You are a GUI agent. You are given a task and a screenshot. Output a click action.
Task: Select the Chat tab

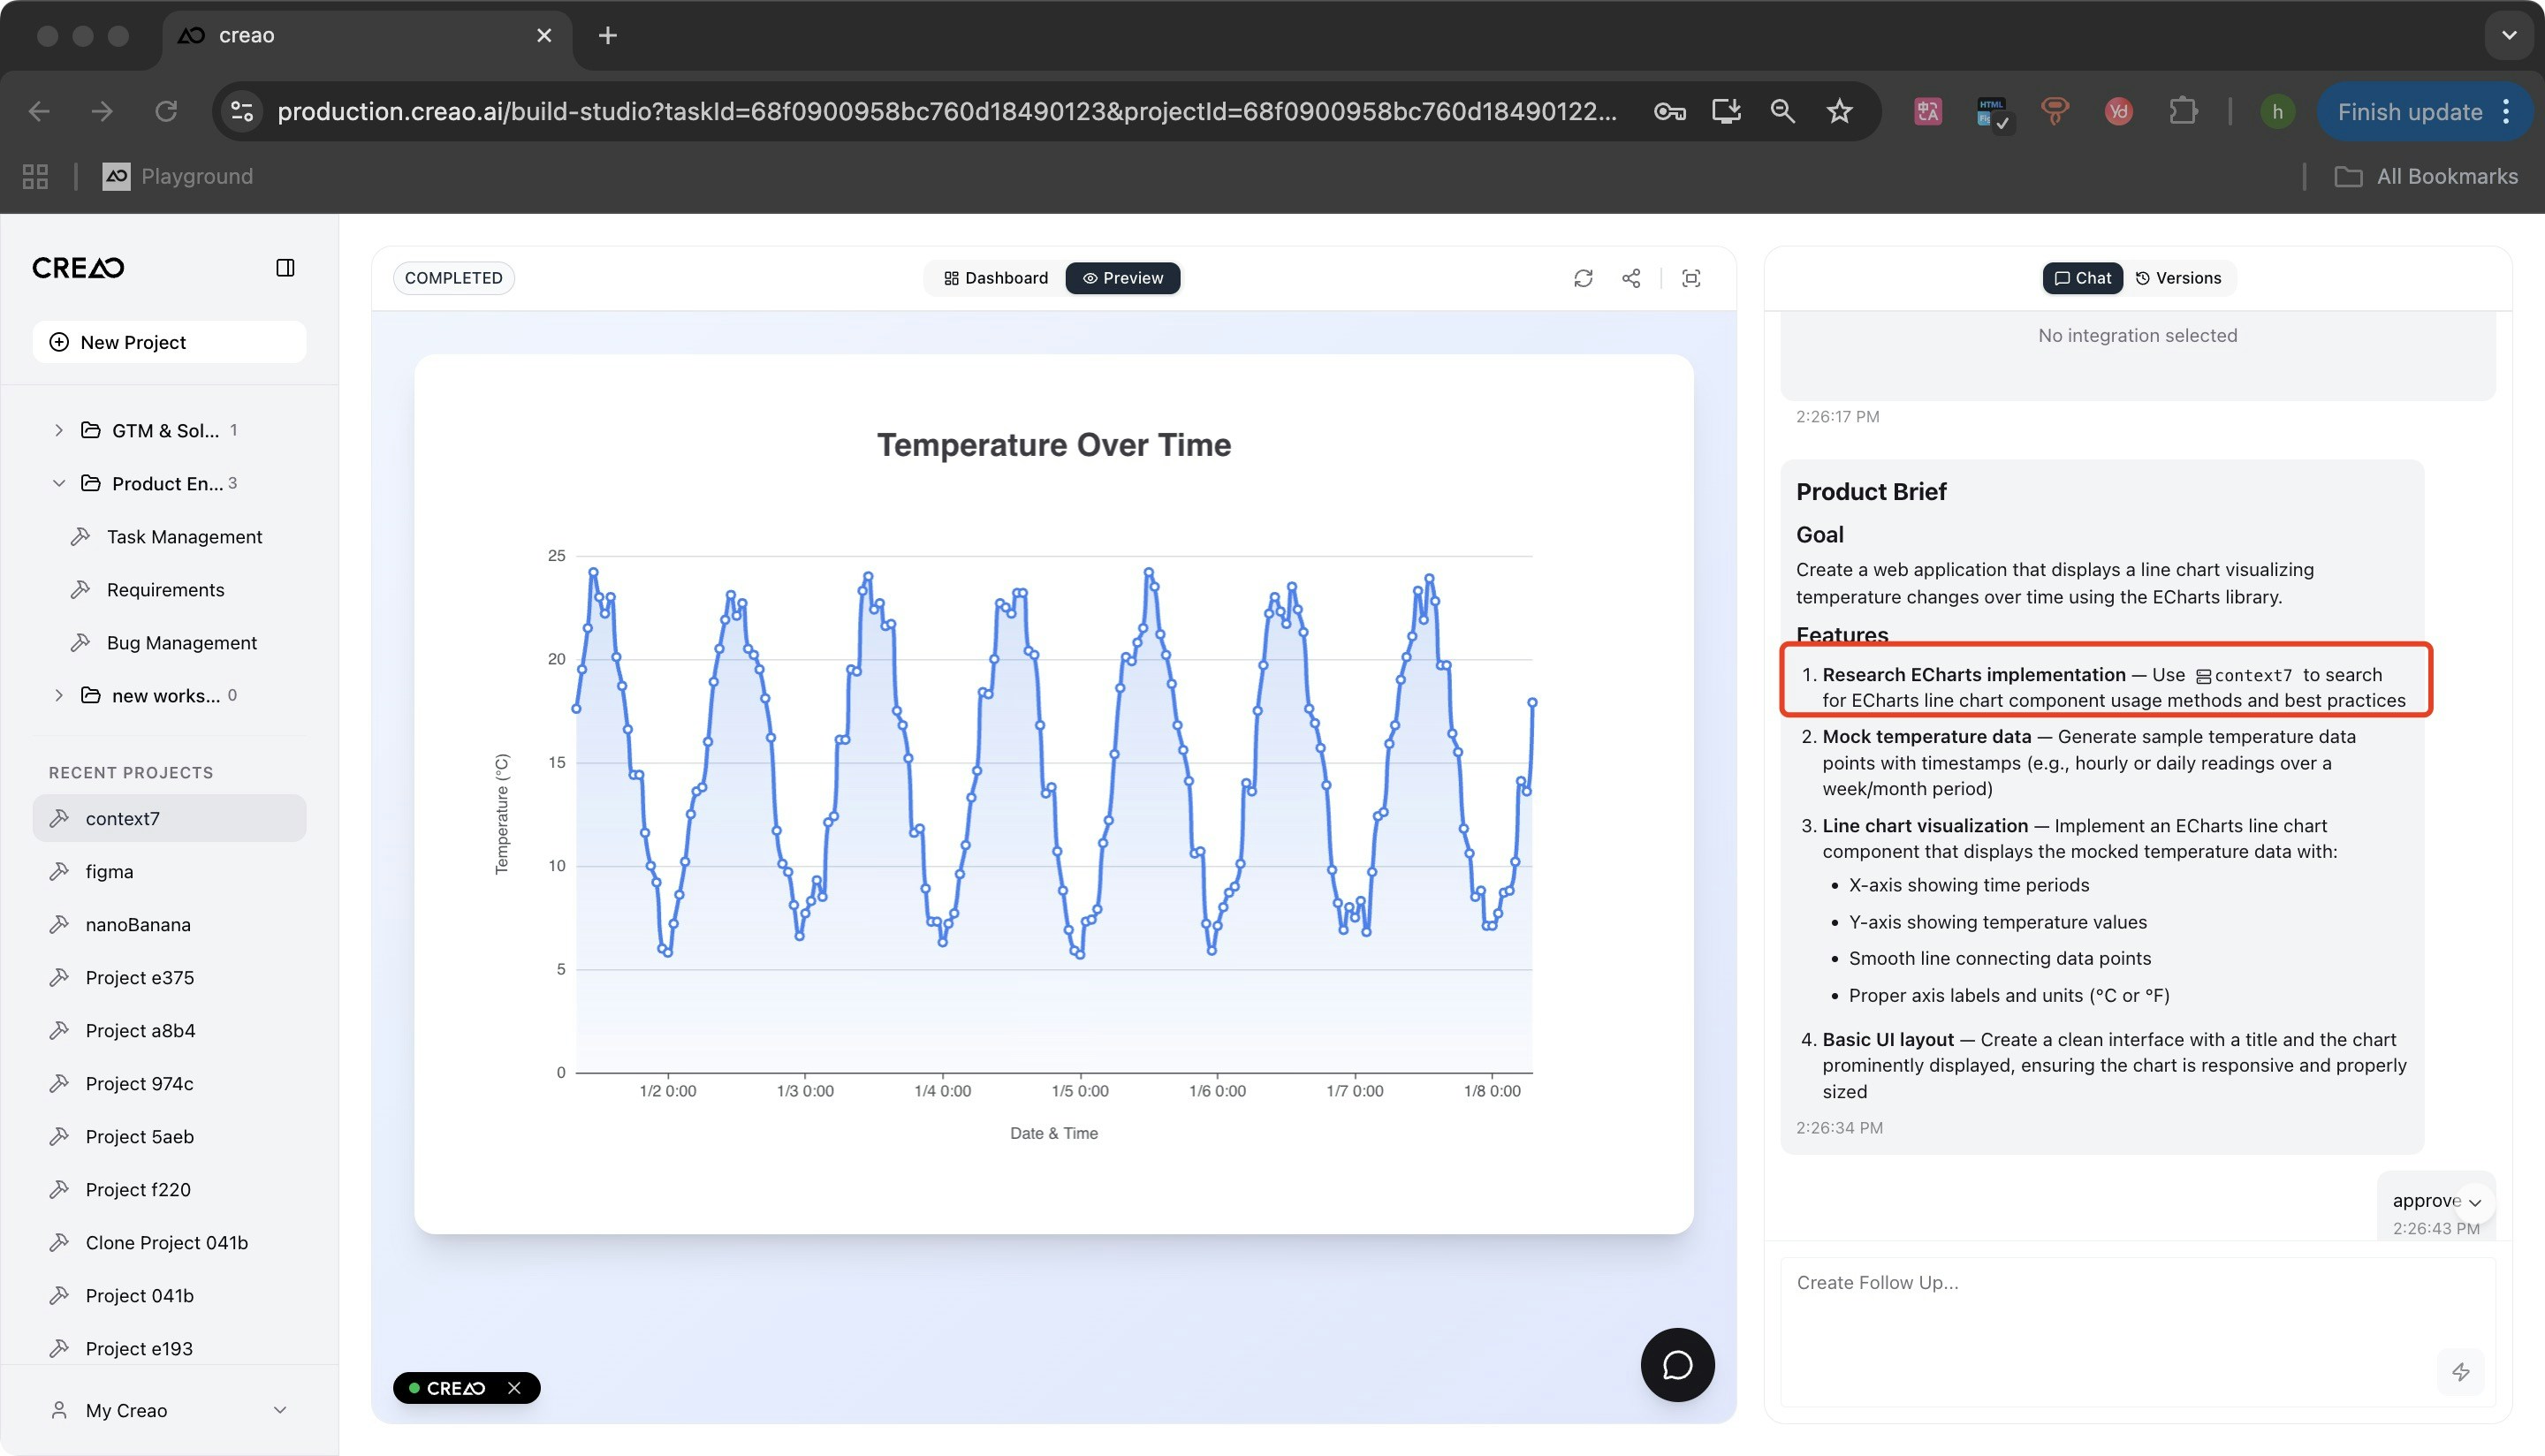pos(2082,278)
